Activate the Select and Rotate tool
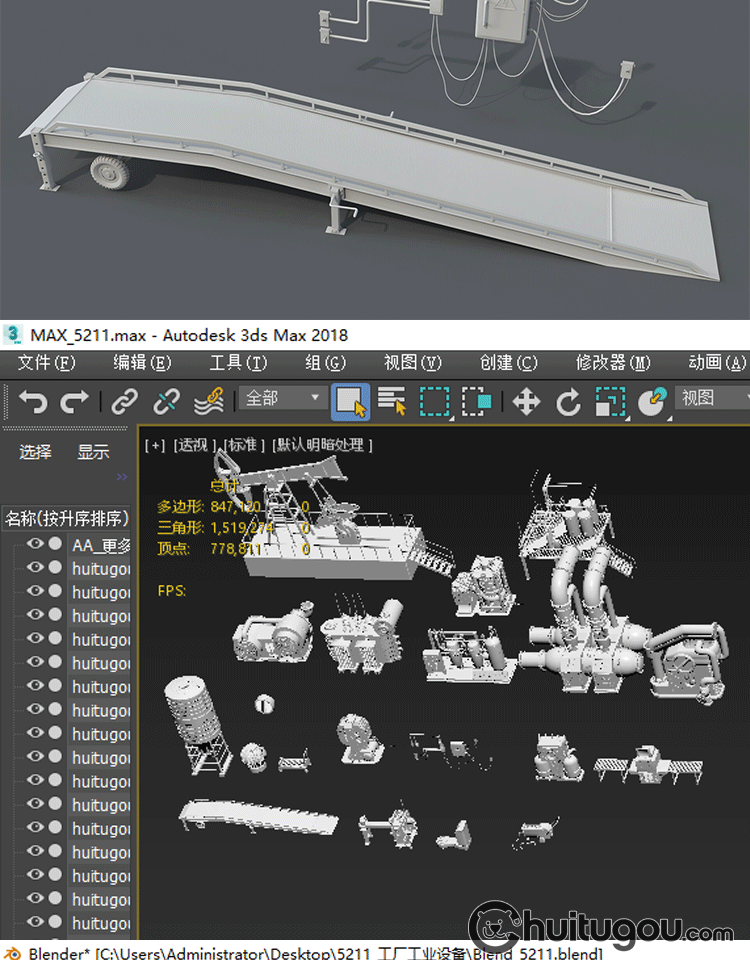 pos(568,402)
